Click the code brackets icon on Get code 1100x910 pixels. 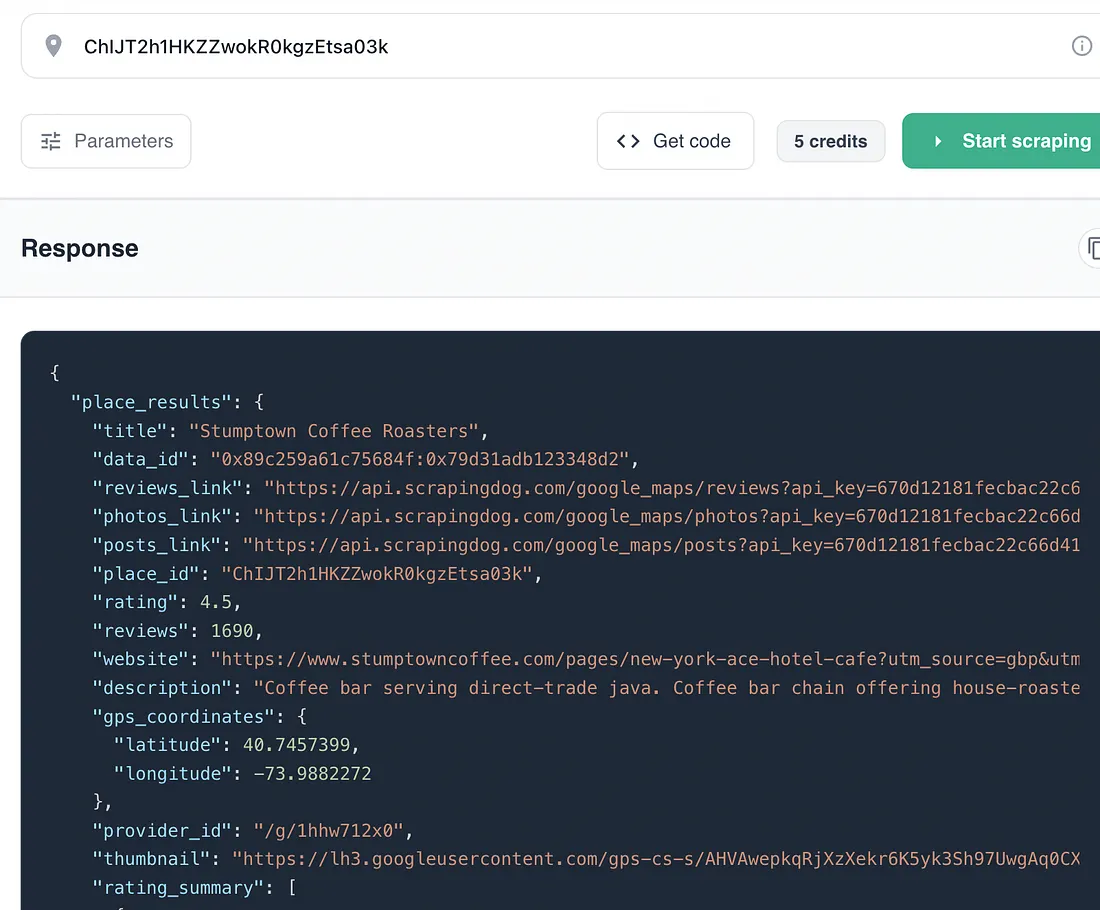point(629,141)
